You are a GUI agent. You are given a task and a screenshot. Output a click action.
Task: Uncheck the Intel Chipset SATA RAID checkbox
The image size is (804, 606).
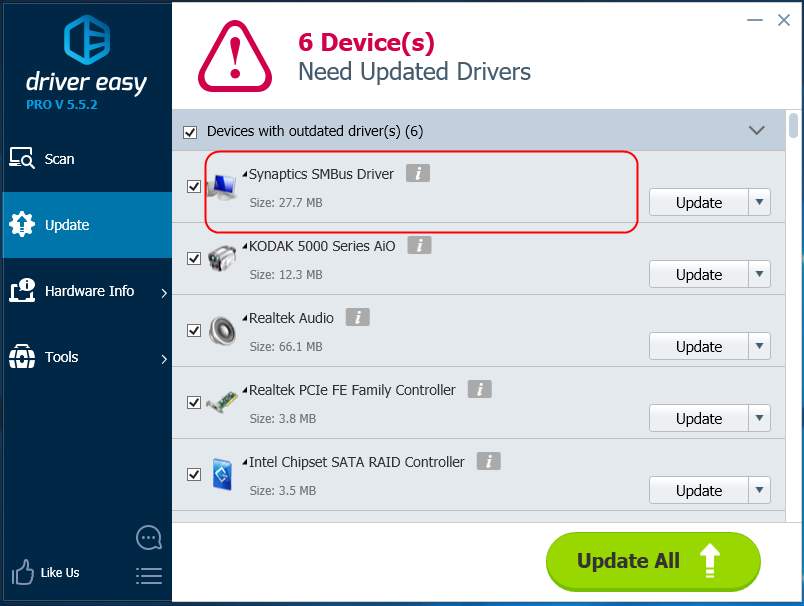(194, 474)
